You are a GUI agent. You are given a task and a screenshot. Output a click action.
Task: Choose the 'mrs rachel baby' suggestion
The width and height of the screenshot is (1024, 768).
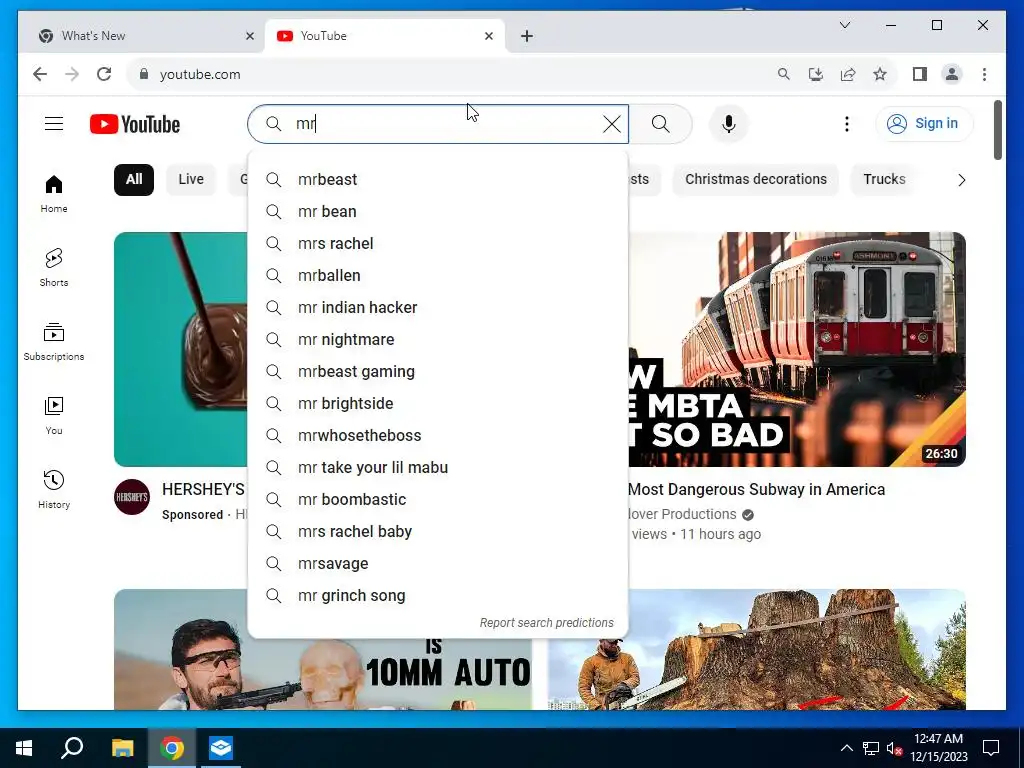tap(438, 532)
